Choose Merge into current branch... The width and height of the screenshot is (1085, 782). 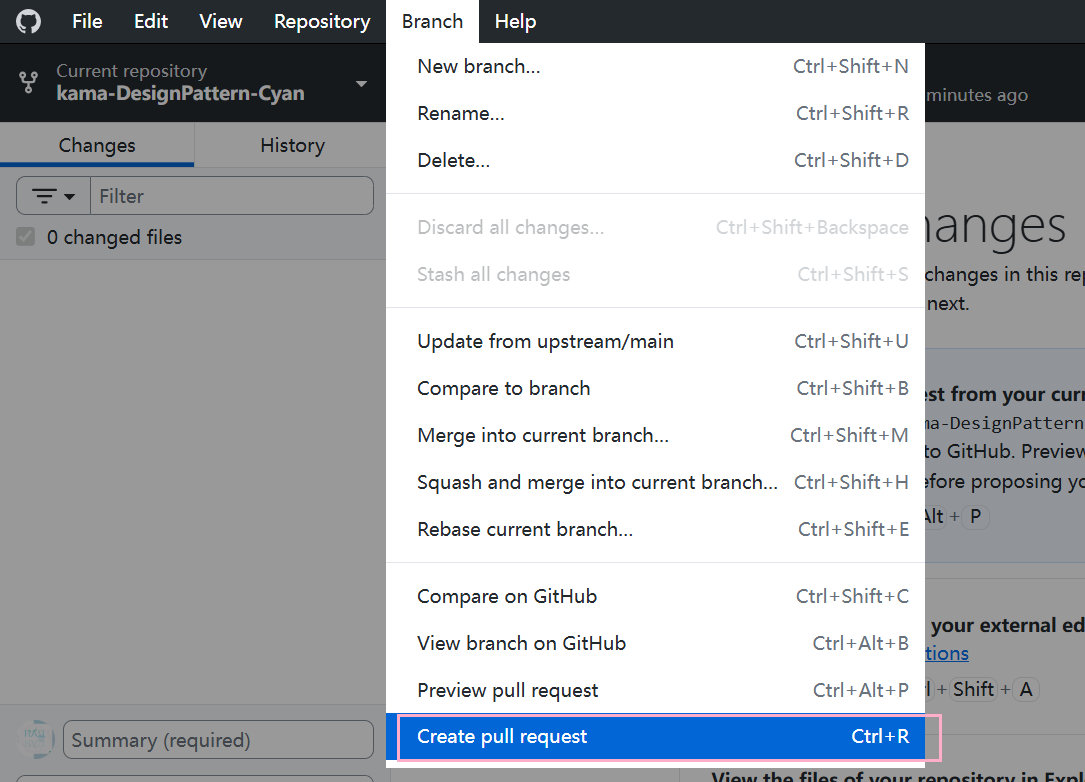(x=655, y=435)
